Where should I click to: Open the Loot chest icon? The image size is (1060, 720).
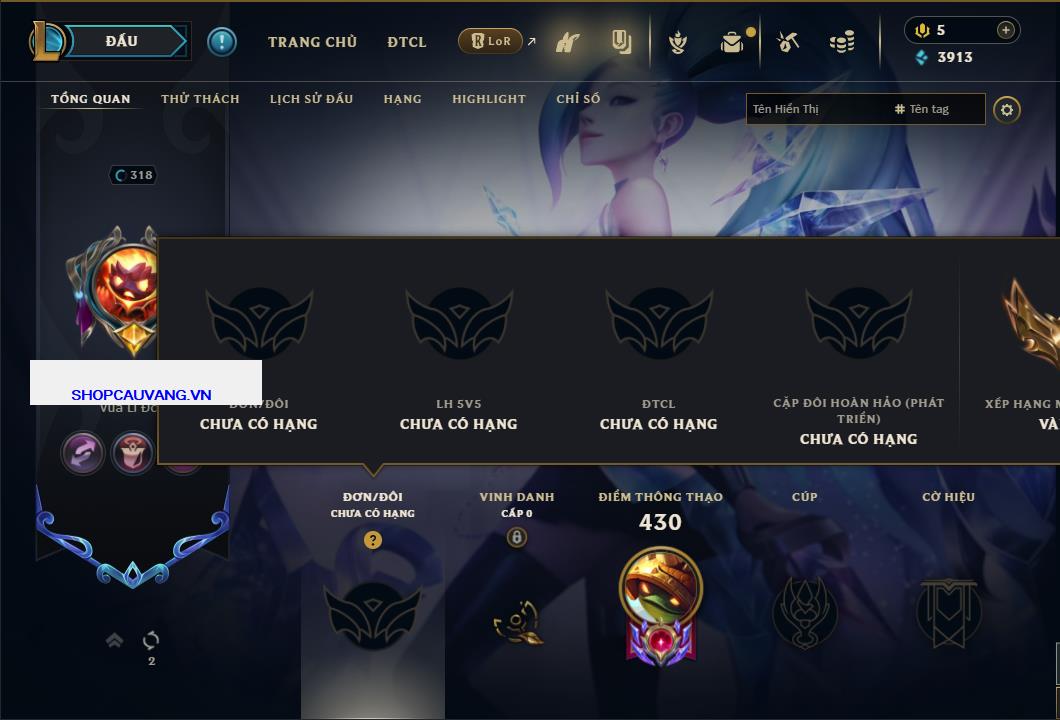[x=732, y=43]
